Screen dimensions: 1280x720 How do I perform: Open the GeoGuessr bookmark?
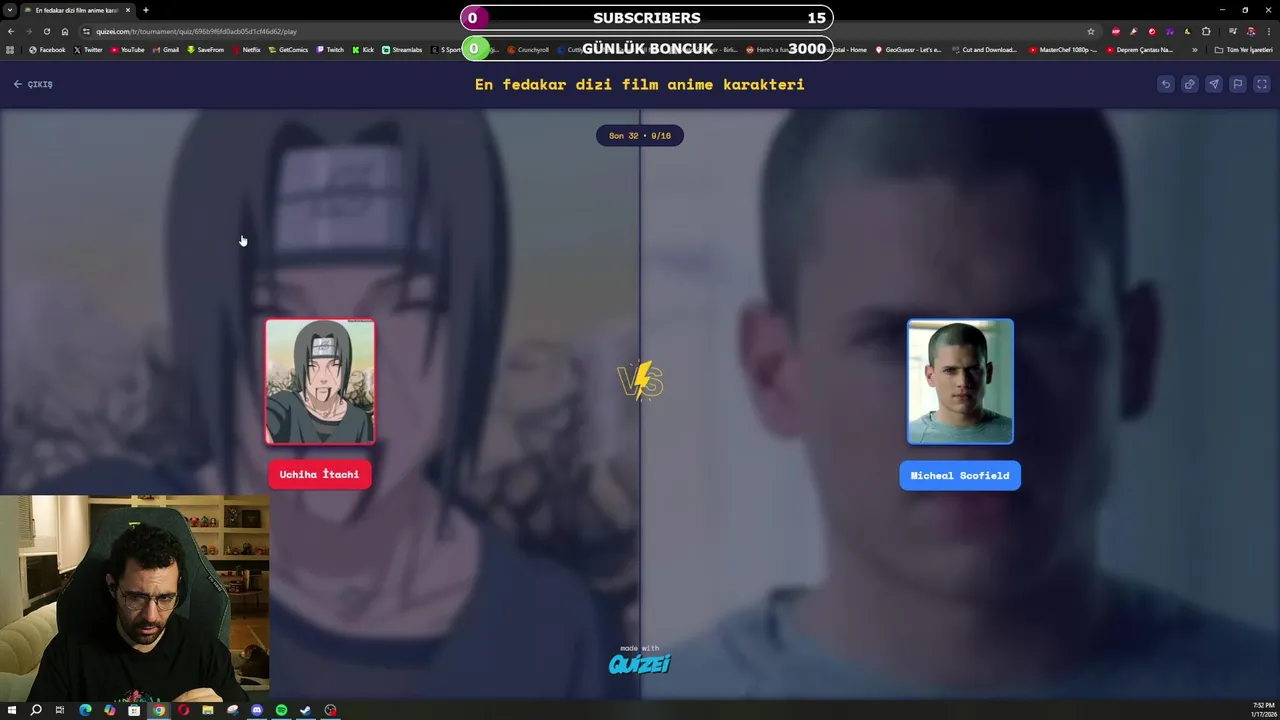(908, 50)
